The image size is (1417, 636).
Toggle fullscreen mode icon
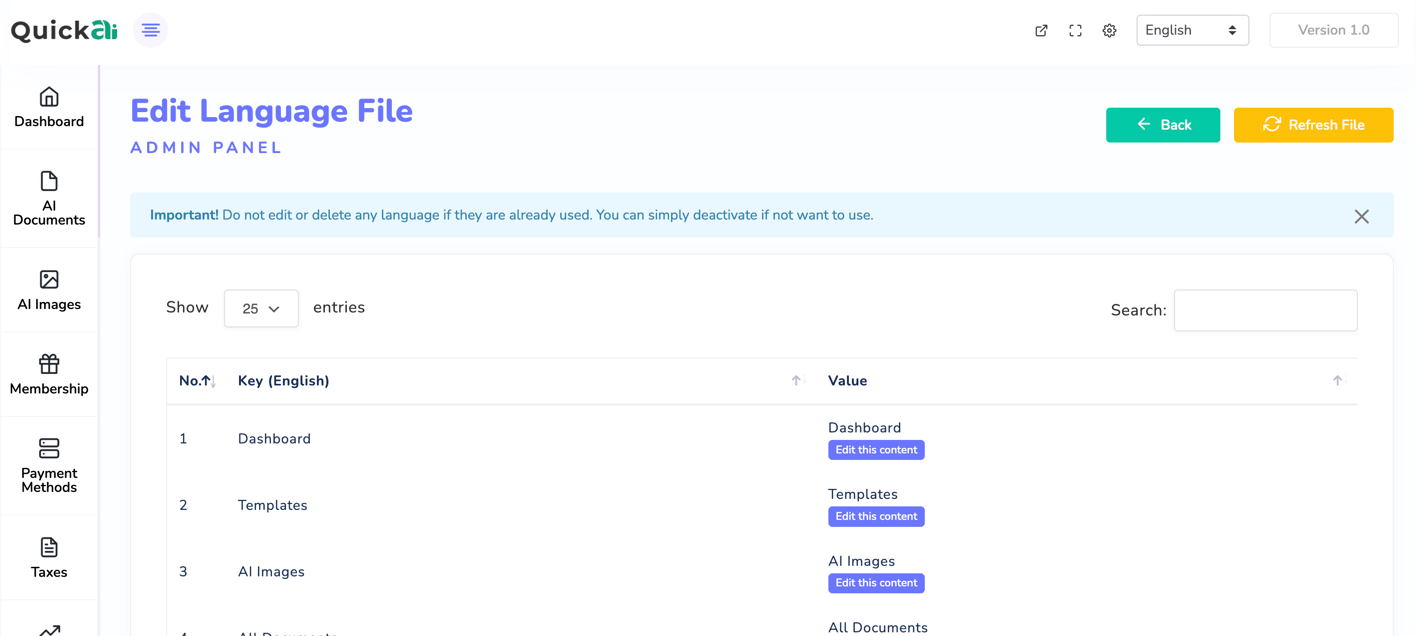1075,31
